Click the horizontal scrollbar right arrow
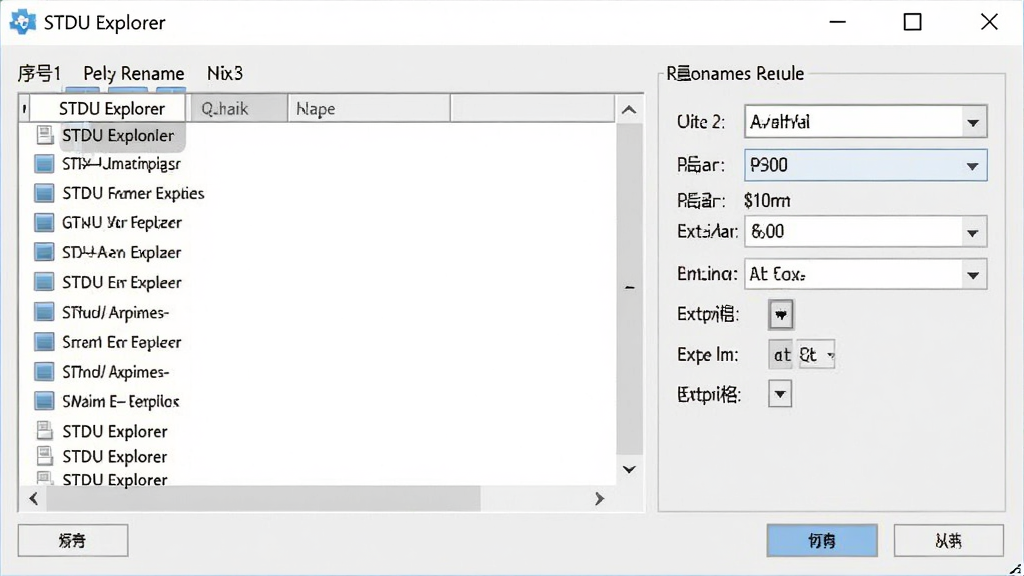The image size is (1024, 576). [600, 499]
